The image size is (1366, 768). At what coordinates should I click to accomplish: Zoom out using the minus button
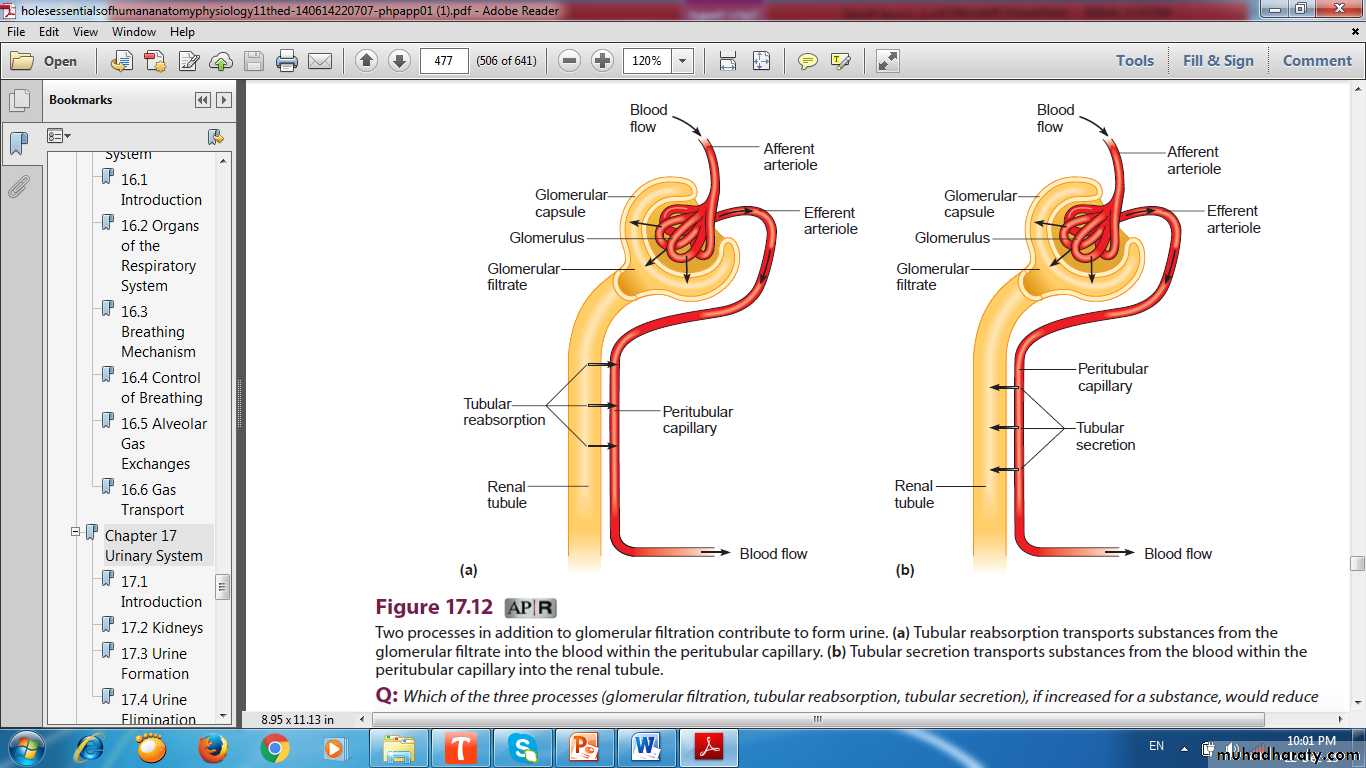(569, 61)
